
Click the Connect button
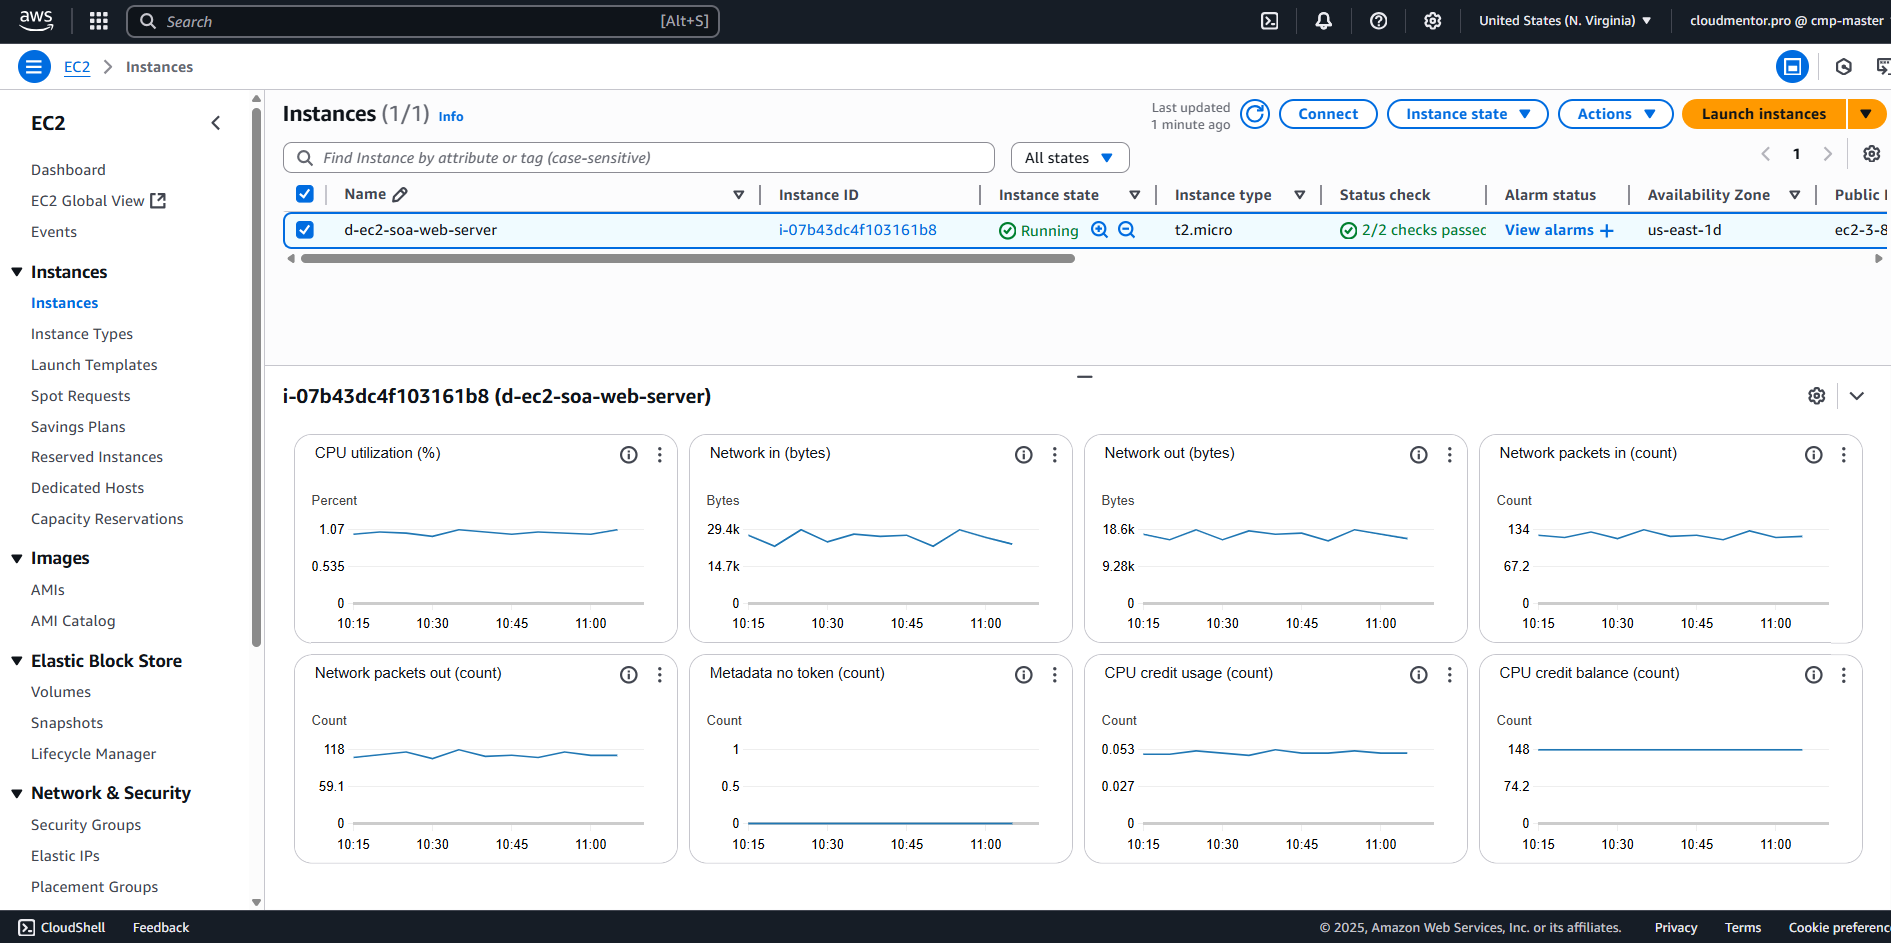tap(1327, 114)
